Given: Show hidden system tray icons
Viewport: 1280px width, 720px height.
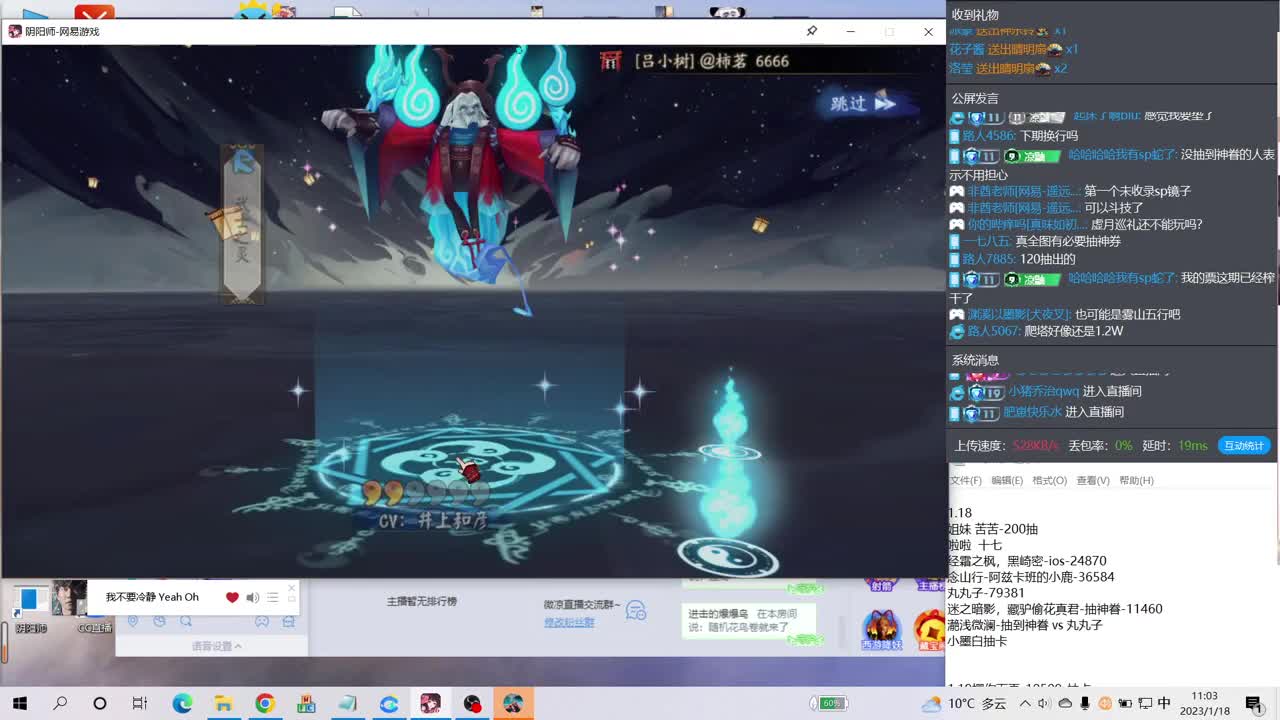Looking at the screenshot, I should (1025, 703).
